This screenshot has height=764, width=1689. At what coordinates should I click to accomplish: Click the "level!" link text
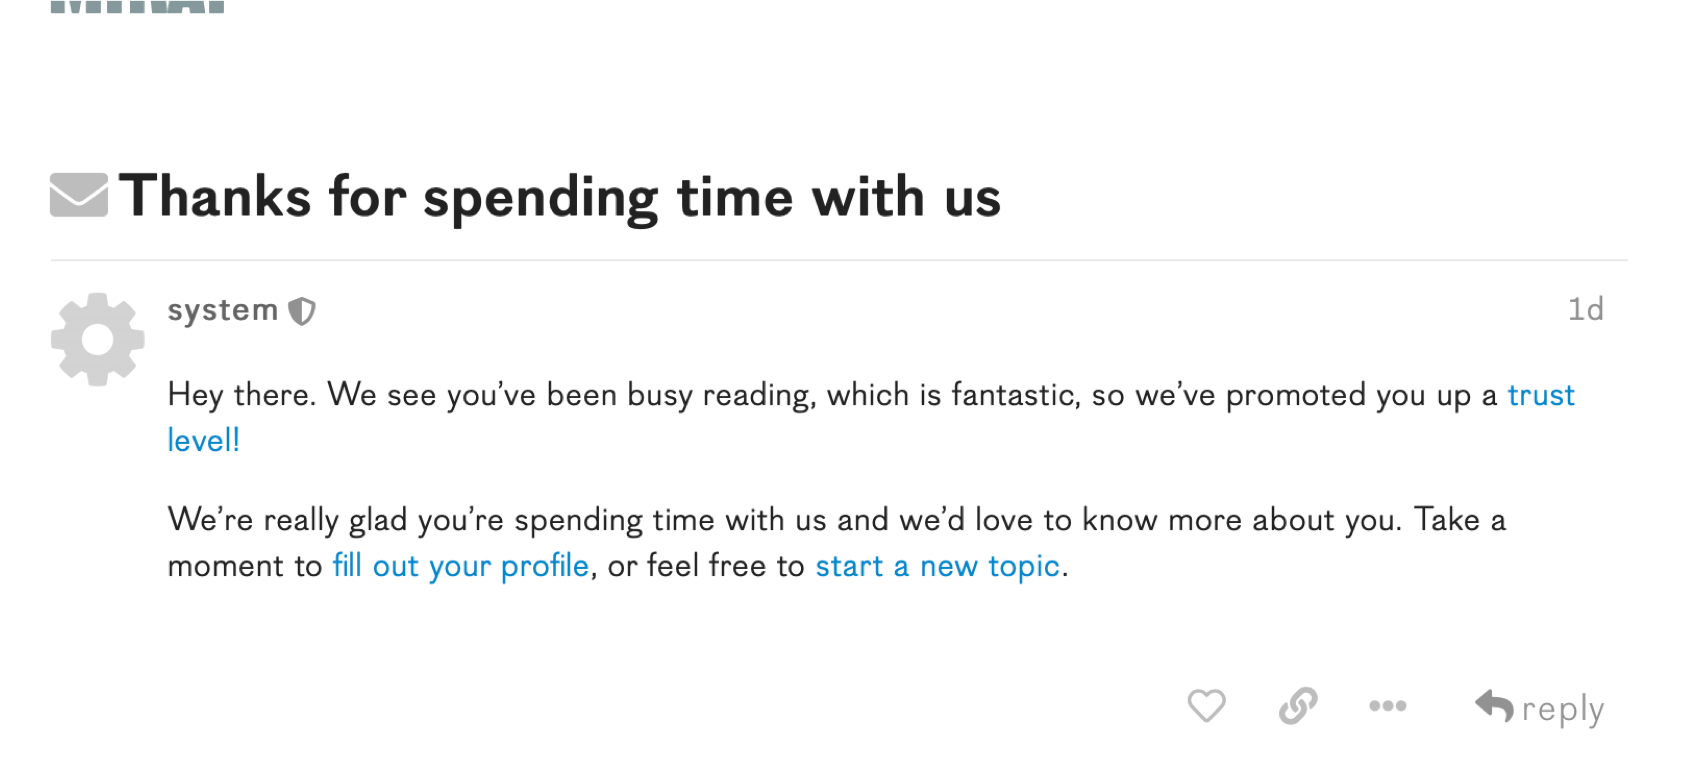point(204,440)
